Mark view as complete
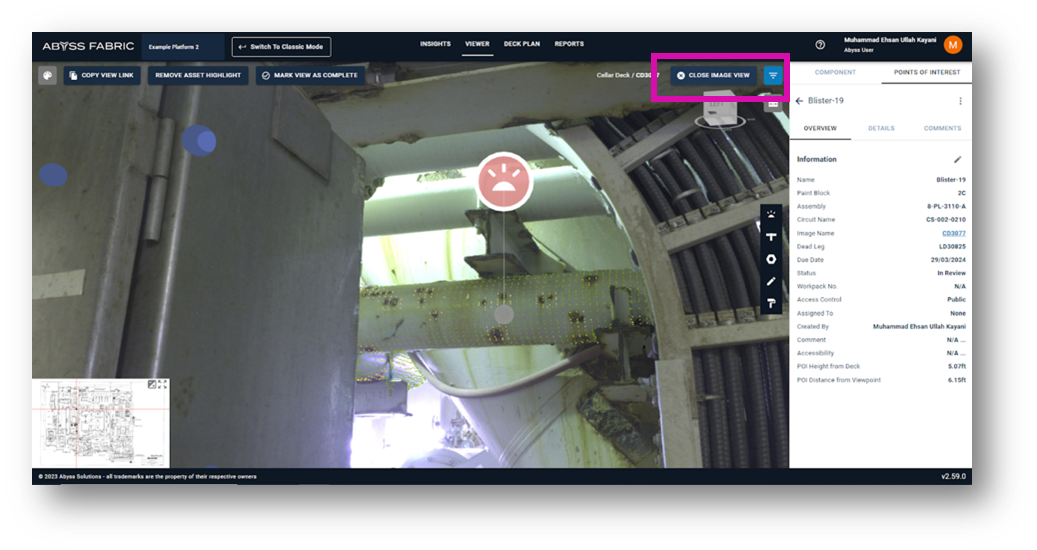Viewport: 1037px width, 550px height. click(309, 75)
